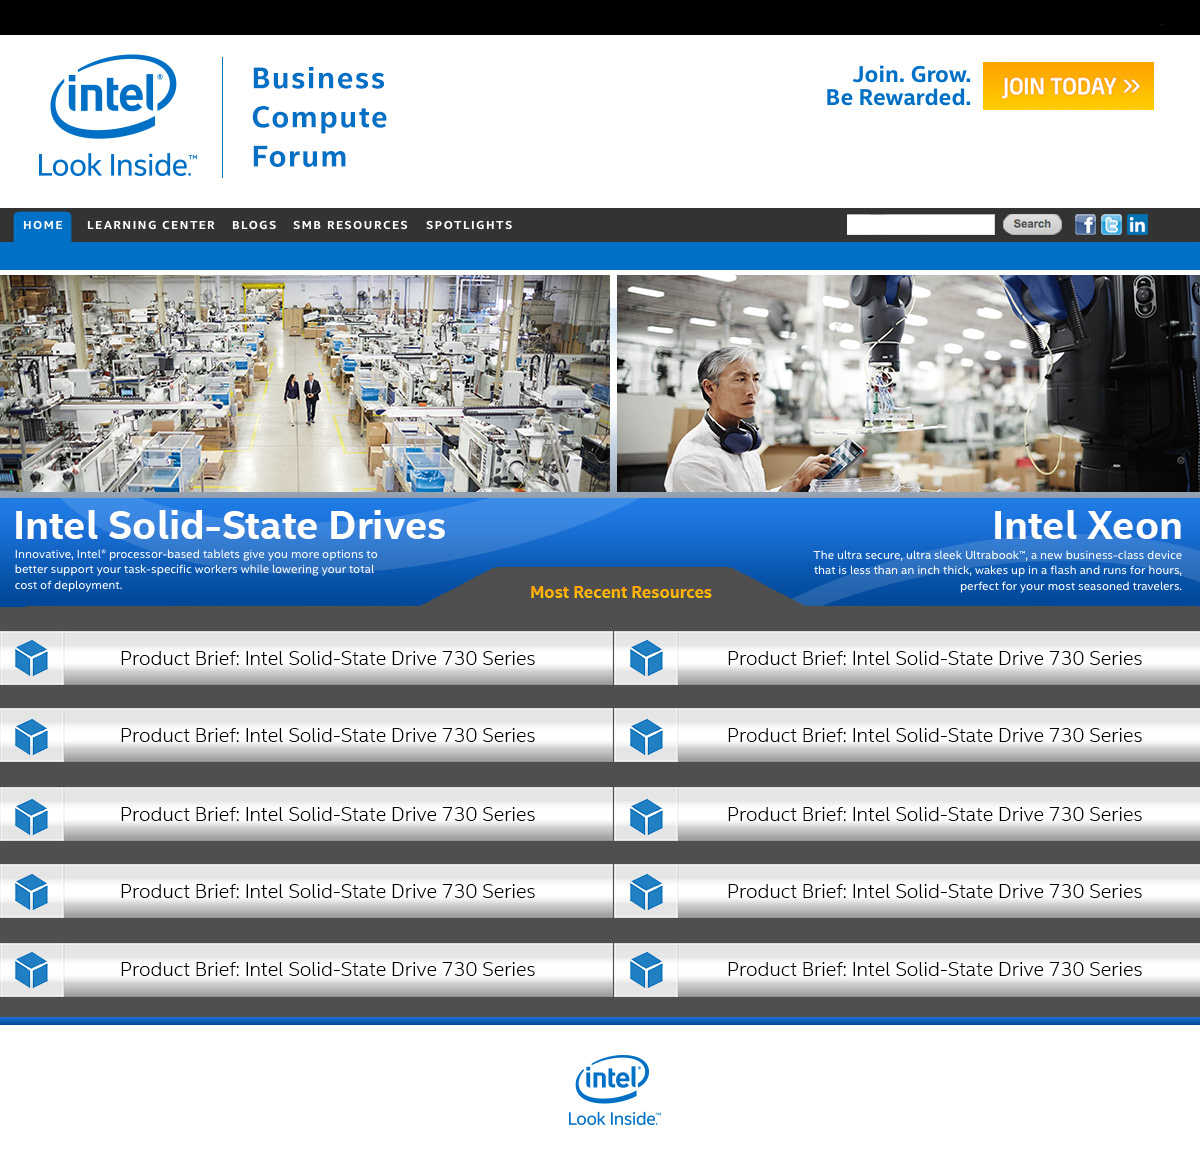Image resolution: width=1200 pixels, height=1163 pixels.
Task: Click the cube icon in second right-column row
Action: [646, 736]
